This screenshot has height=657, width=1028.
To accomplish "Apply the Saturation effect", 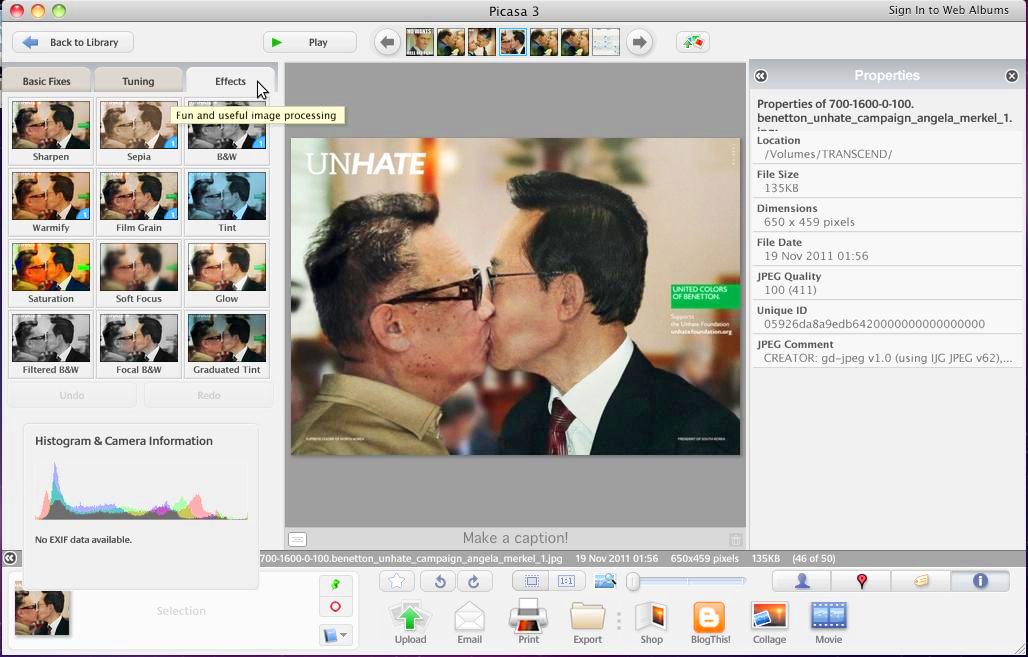I will point(50,272).
